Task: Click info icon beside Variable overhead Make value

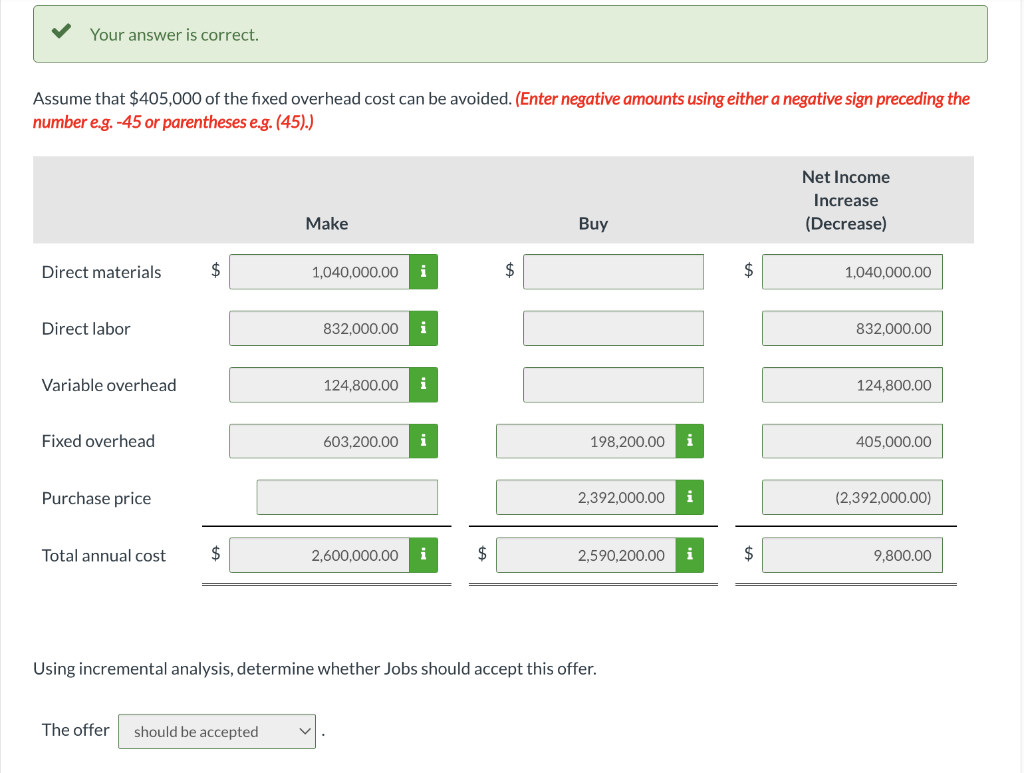Action: [x=423, y=385]
